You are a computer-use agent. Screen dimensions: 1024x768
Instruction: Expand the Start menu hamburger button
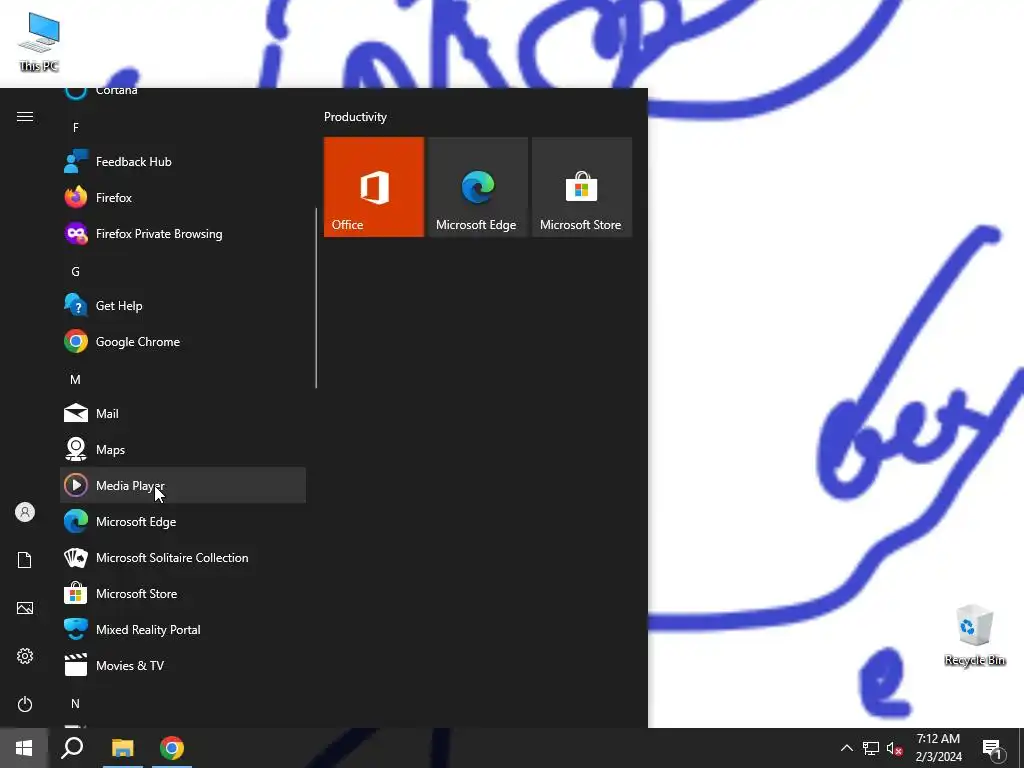click(x=25, y=116)
